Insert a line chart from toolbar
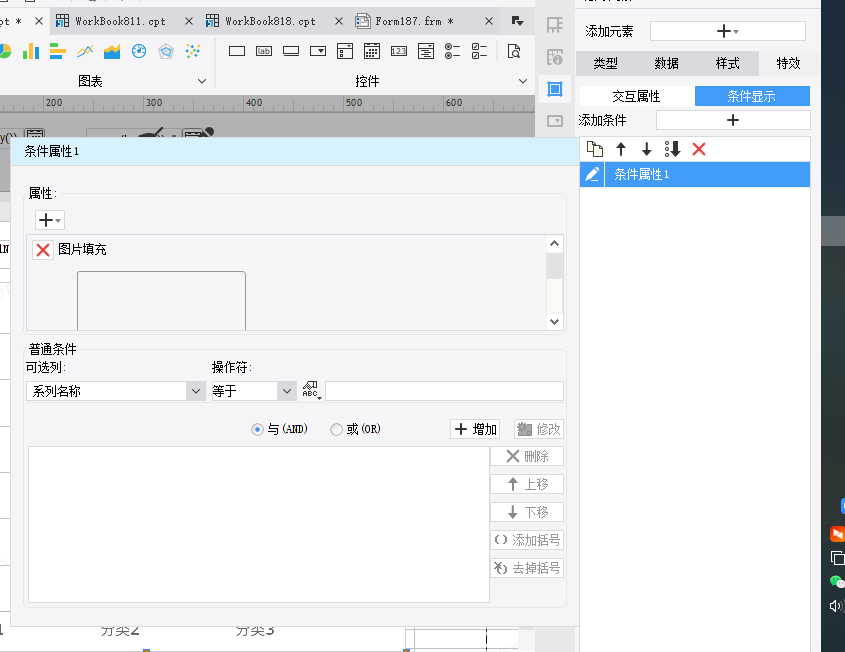Viewport: 845px width, 652px height. (x=85, y=51)
